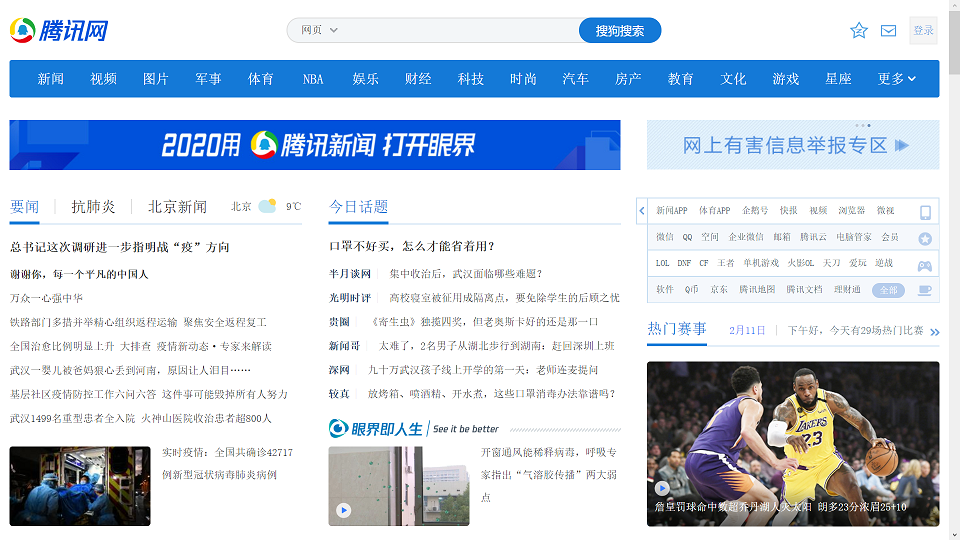The image size is (960, 540).
Task: Open headline 口罩不好买,怎么才能省着用?
Action: 411,246
